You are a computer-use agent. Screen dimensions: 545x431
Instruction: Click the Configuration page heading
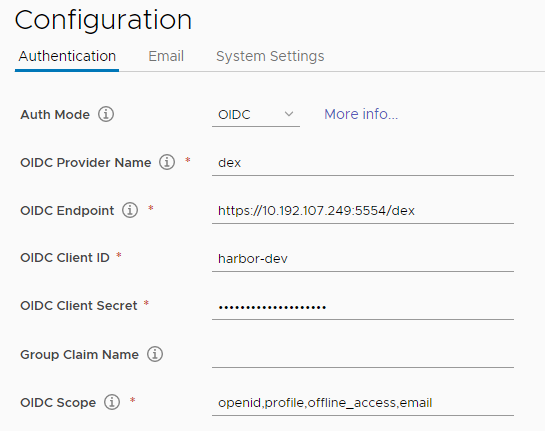pos(103,20)
